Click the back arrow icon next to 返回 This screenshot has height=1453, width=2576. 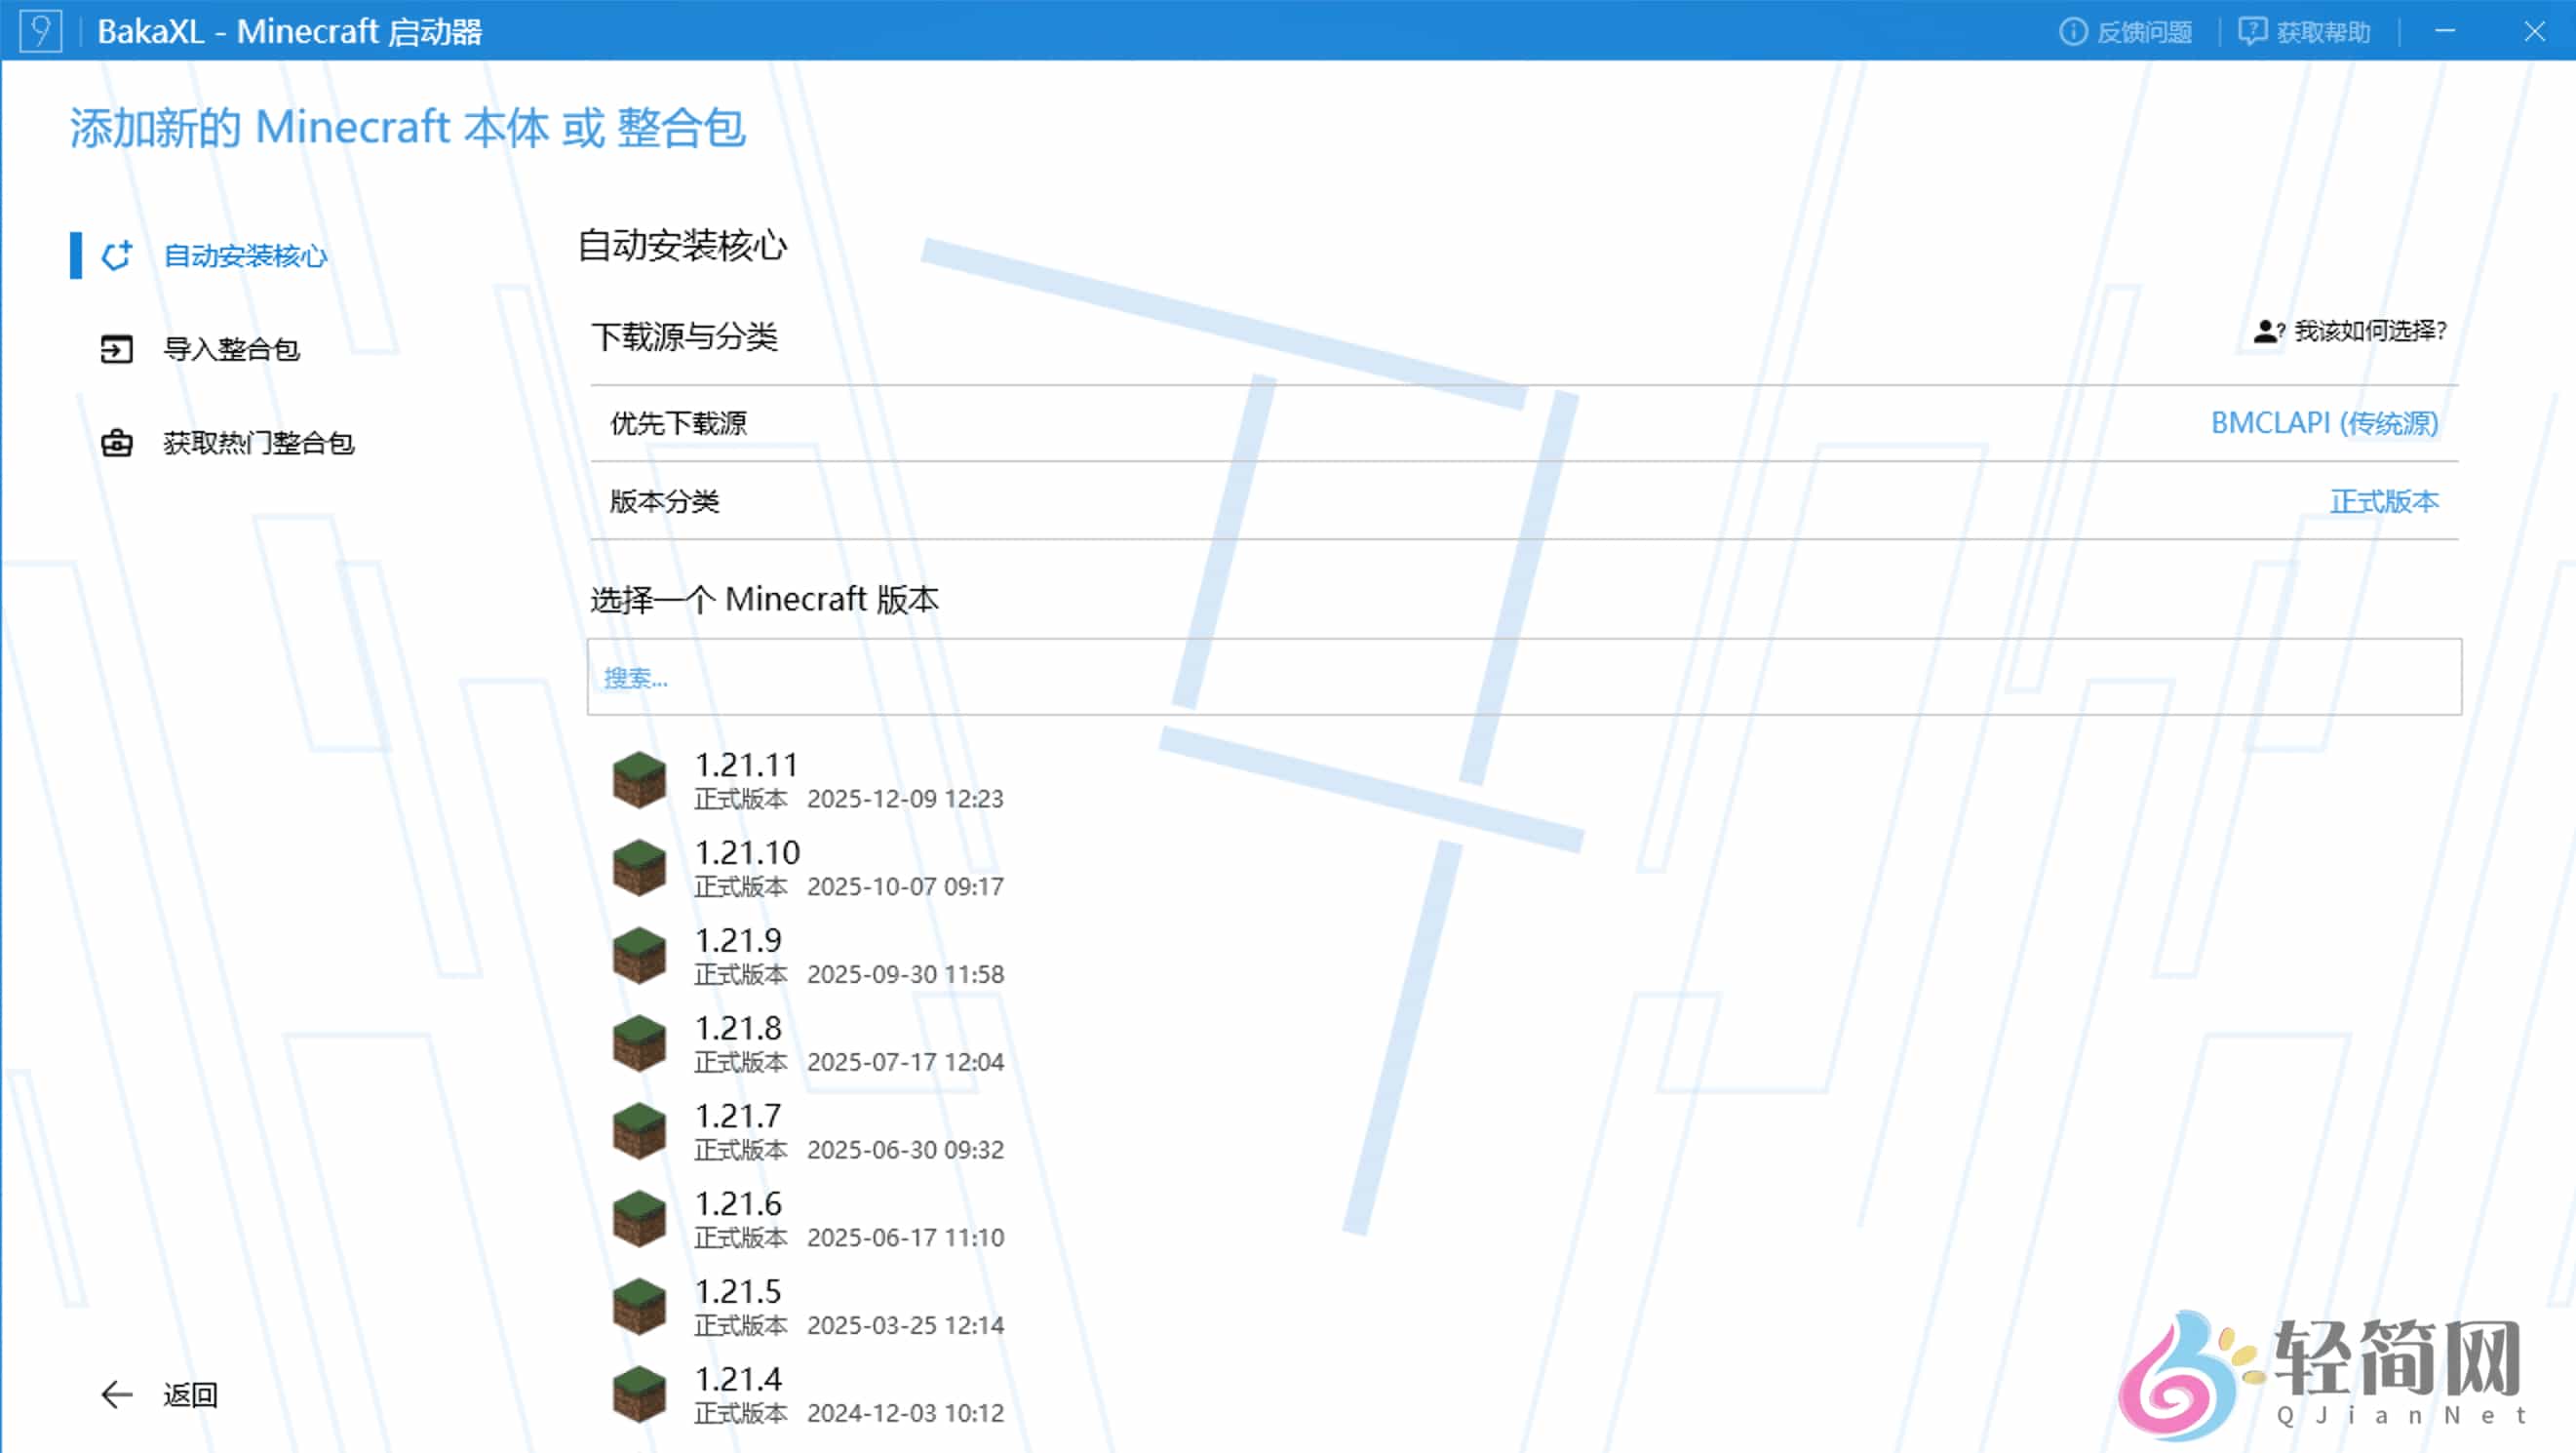point(115,1392)
